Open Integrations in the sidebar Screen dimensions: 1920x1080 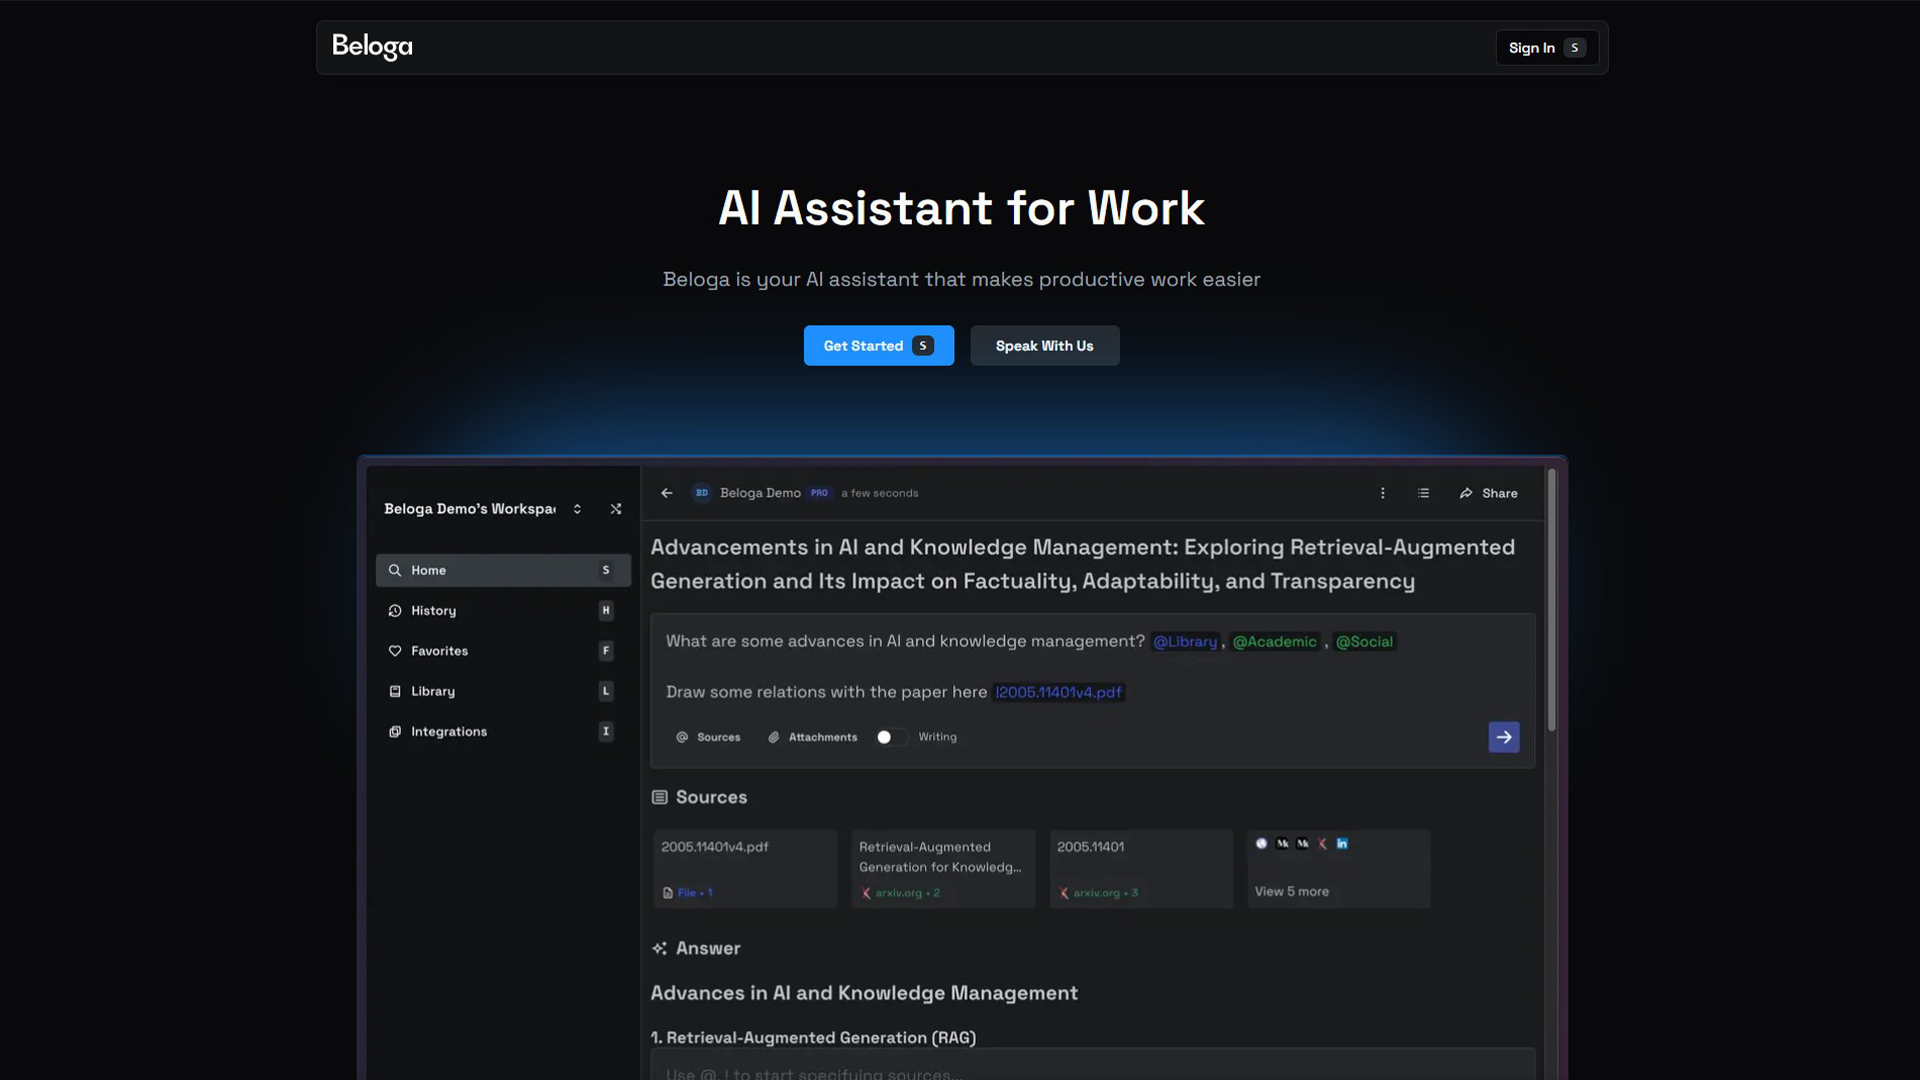coord(503,732)
